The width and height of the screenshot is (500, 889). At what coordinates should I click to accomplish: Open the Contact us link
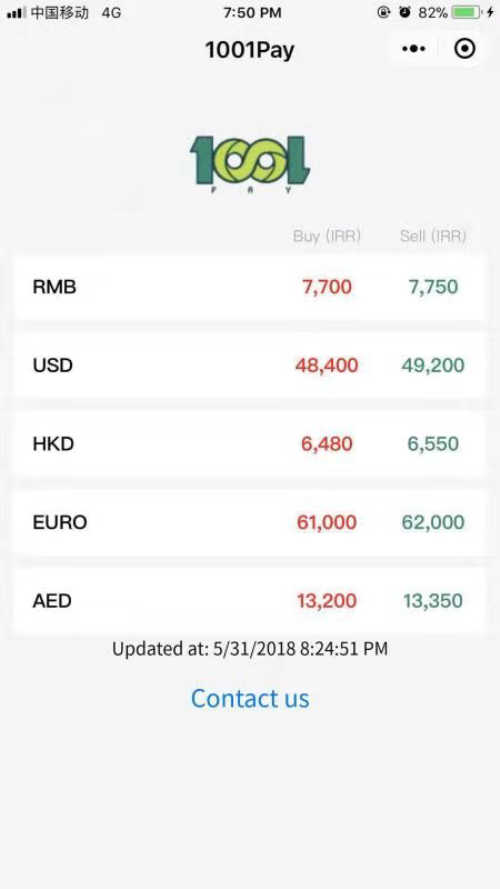coord(250,698)
